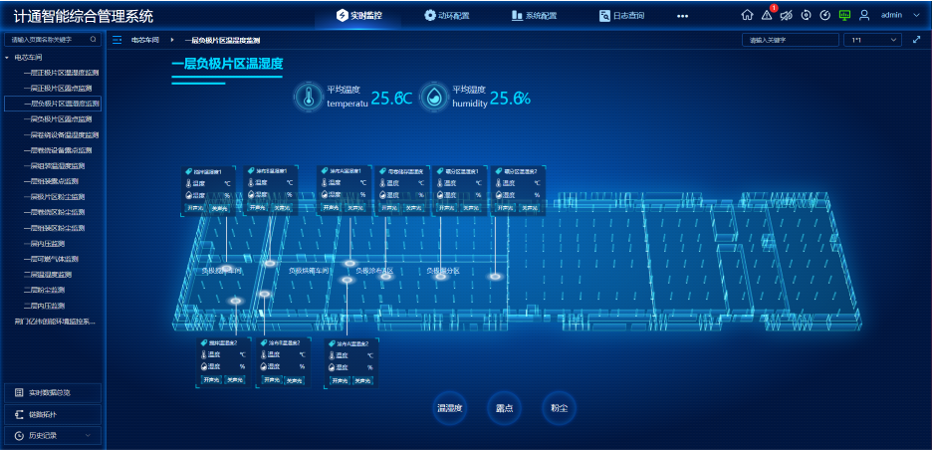Screen dimensions: 932x450
Task: Open the 日志查询 tab
Action: tap(622, 16)
